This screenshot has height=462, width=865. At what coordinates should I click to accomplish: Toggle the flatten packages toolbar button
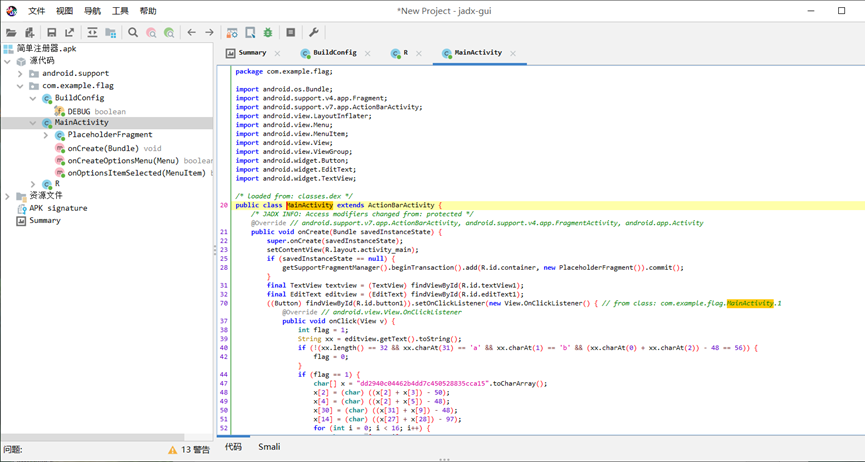(x=110, y=33)
